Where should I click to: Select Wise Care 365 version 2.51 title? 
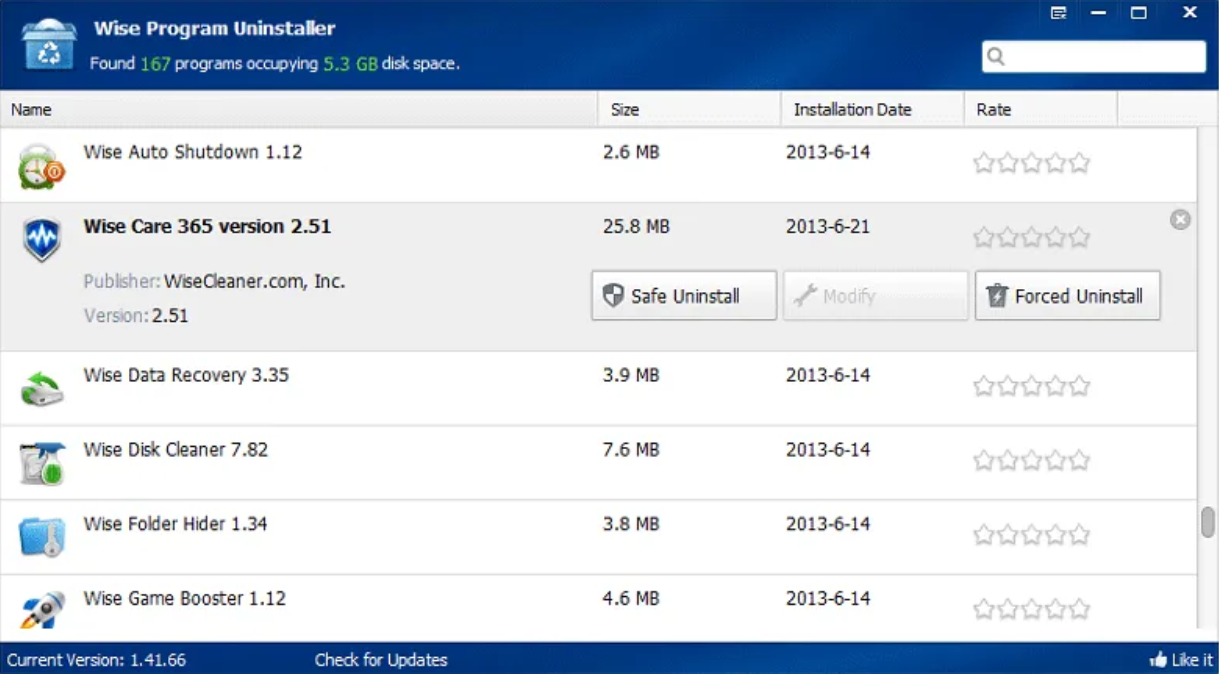(207, 226)
